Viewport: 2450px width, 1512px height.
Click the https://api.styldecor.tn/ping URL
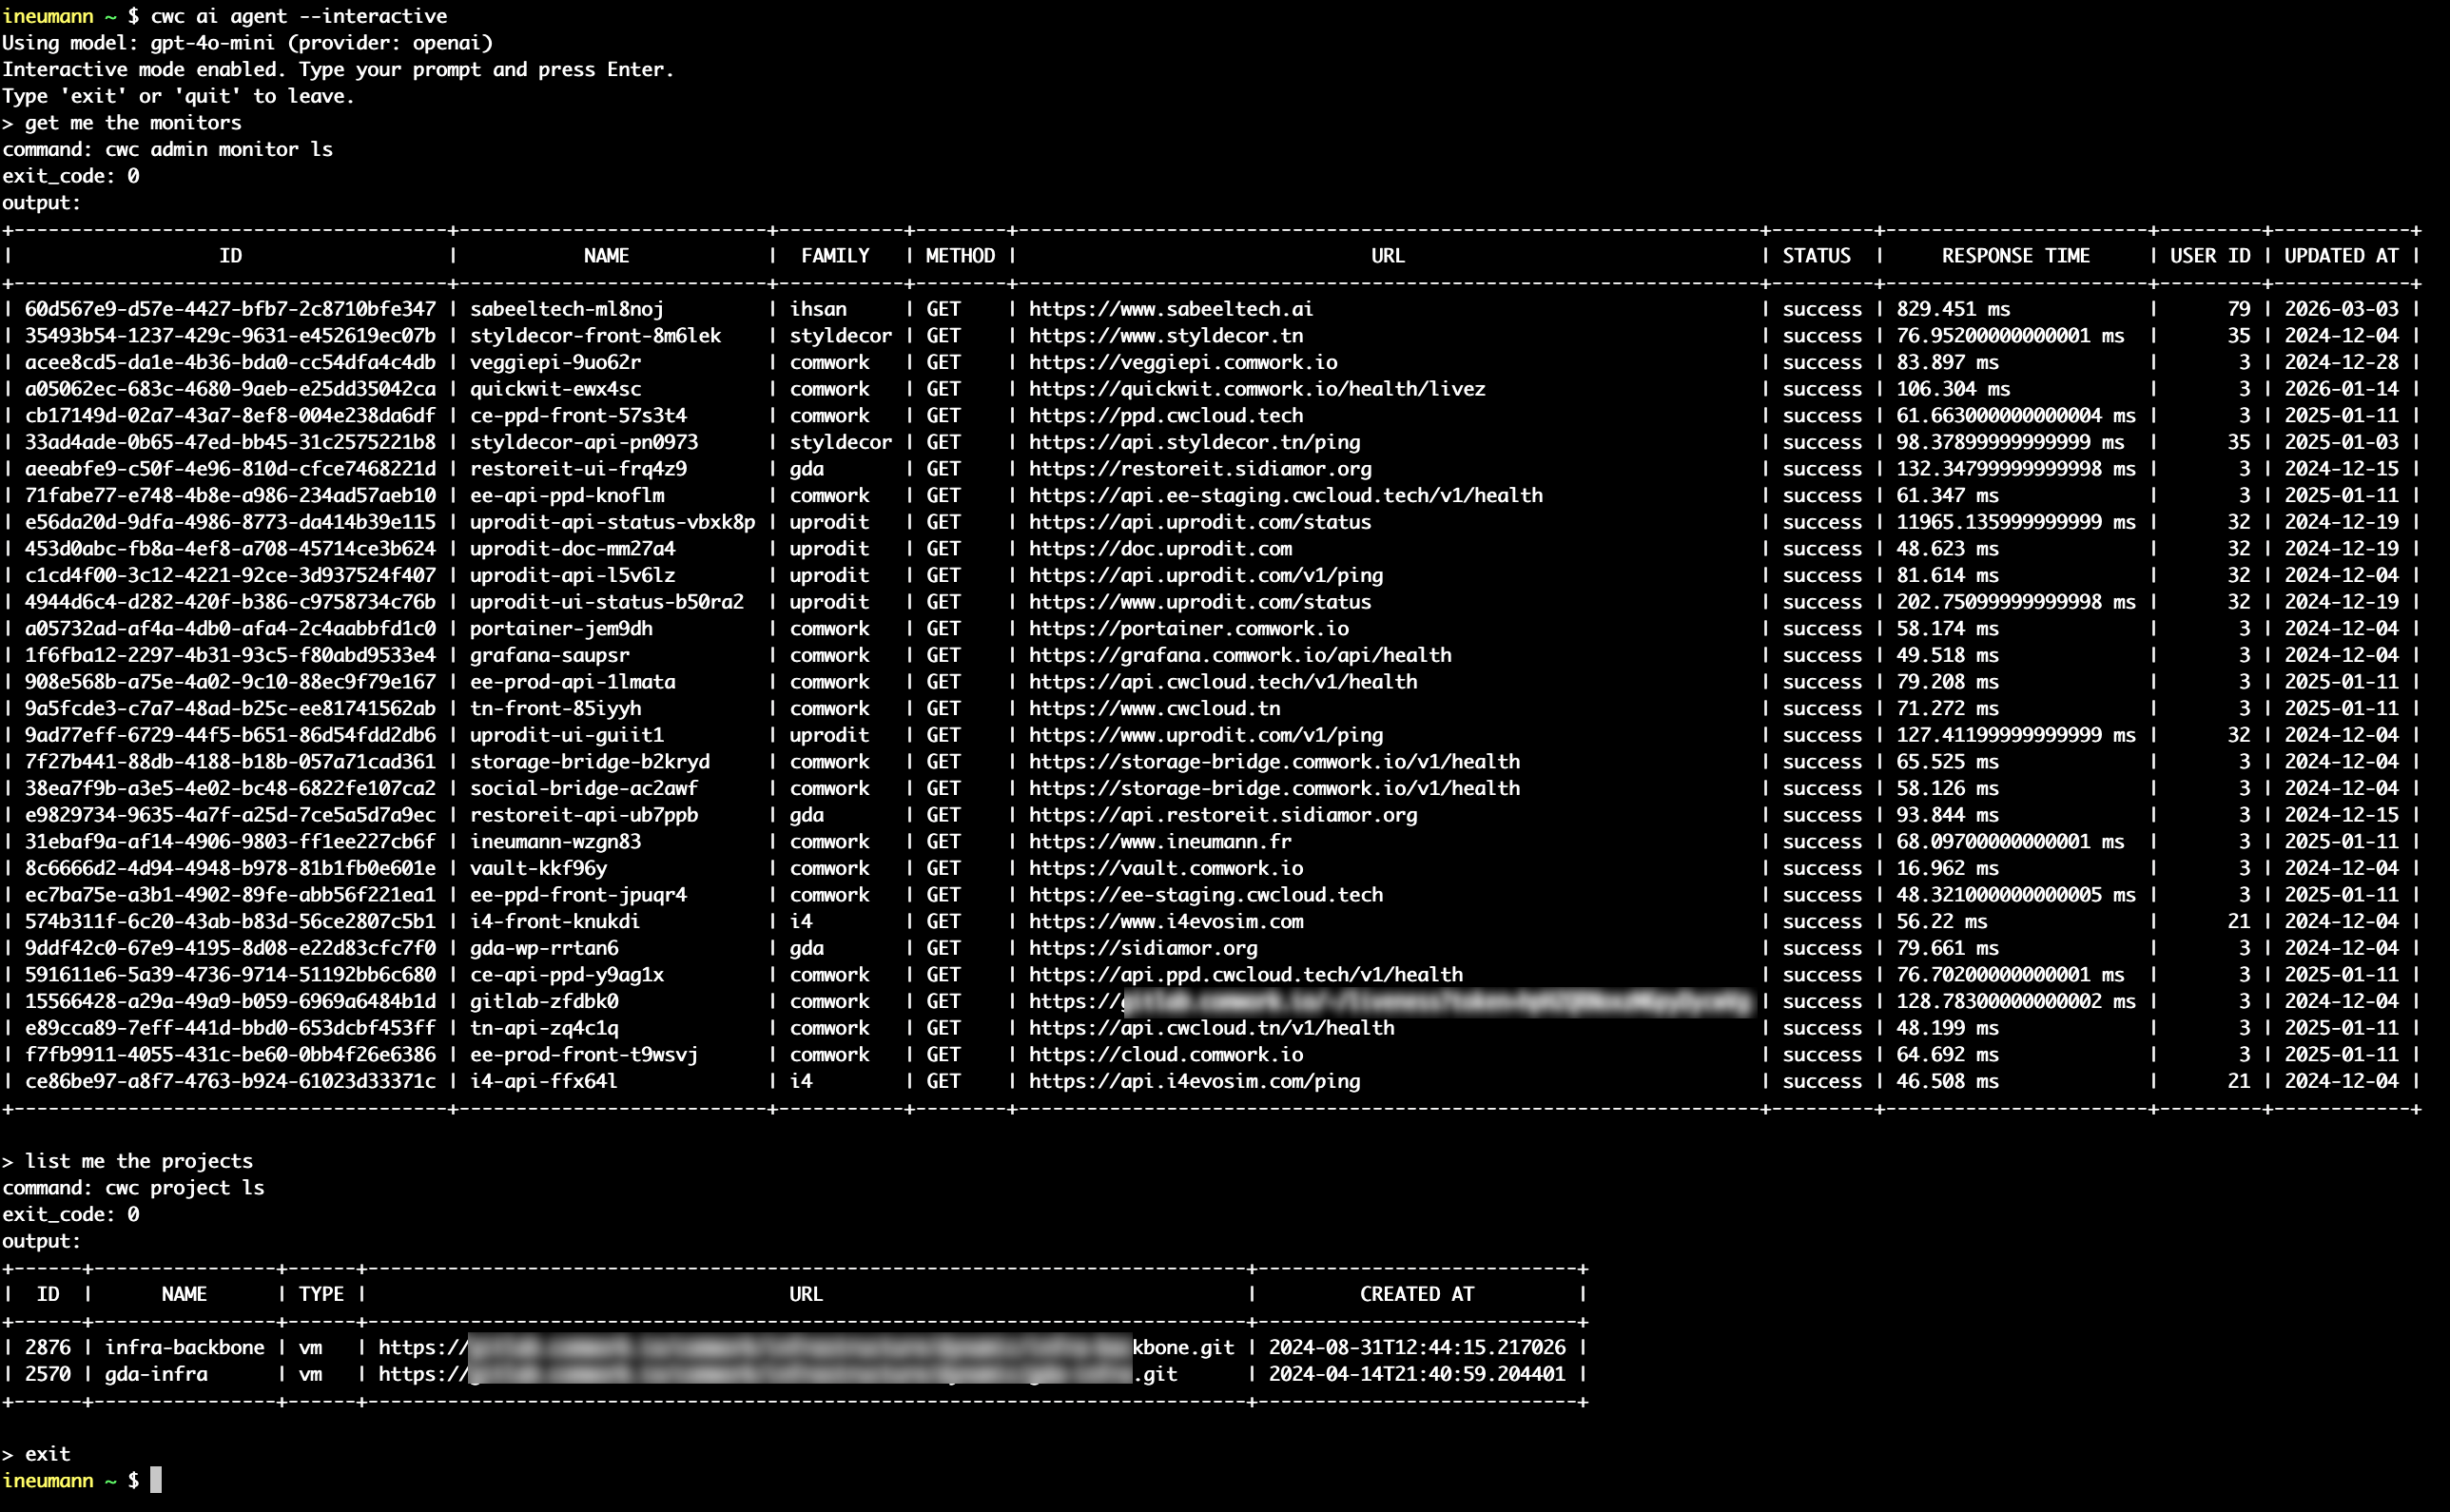pos(1195,442)
